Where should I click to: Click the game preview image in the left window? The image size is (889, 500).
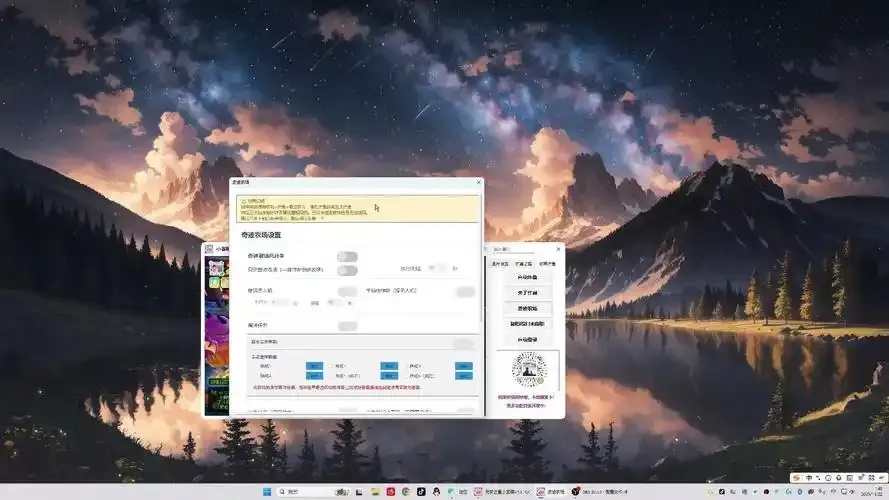point(217,337)
